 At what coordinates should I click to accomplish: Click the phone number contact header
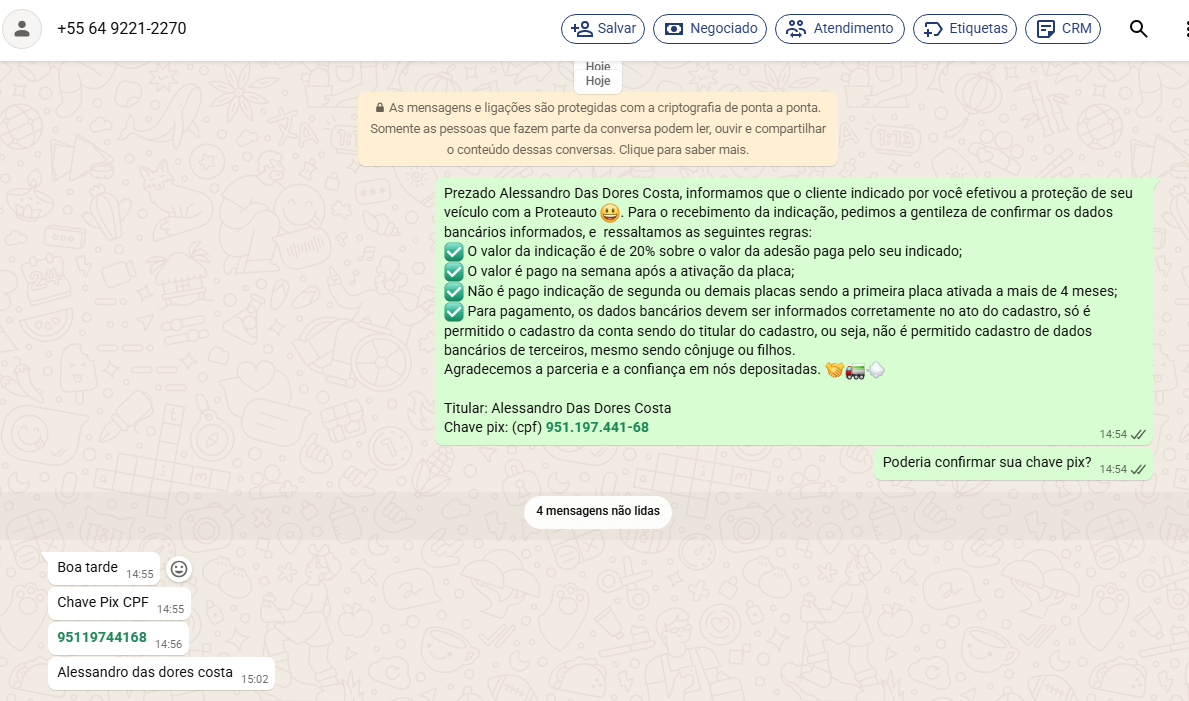pyautogui.click(x=122, y=29)
